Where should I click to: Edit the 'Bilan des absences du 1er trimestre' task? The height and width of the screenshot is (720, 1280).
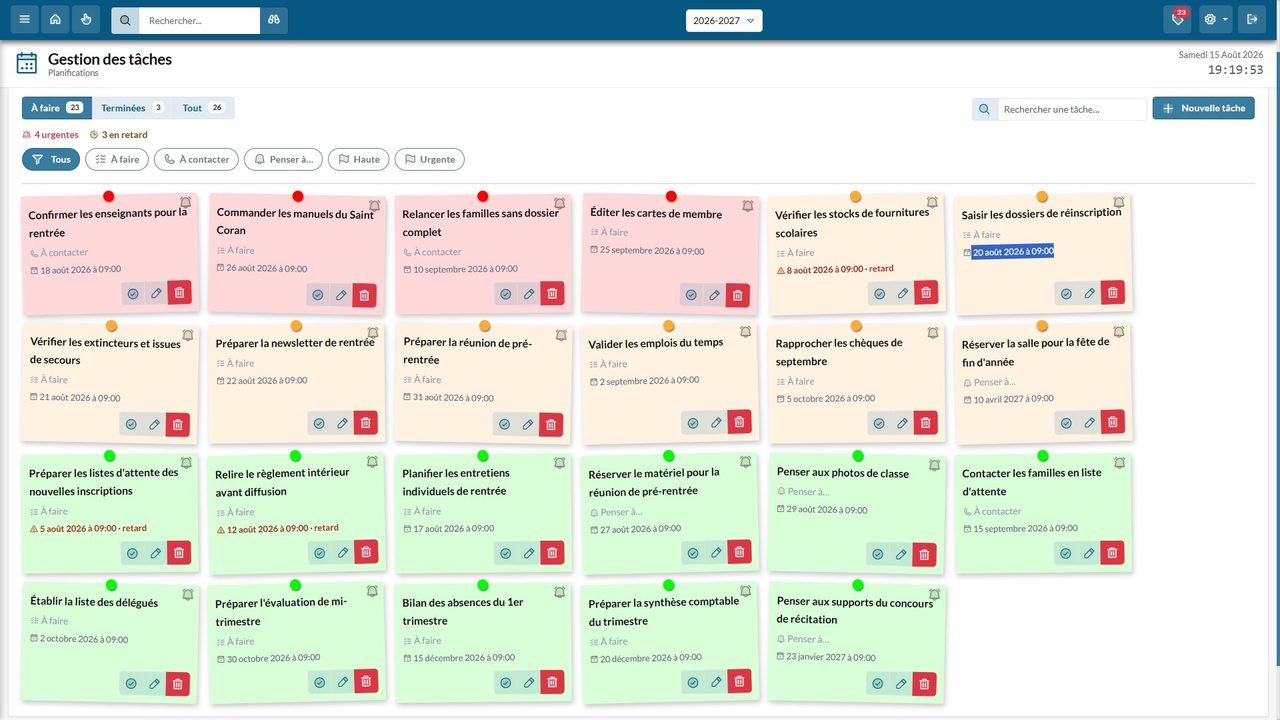coord(529,683)
